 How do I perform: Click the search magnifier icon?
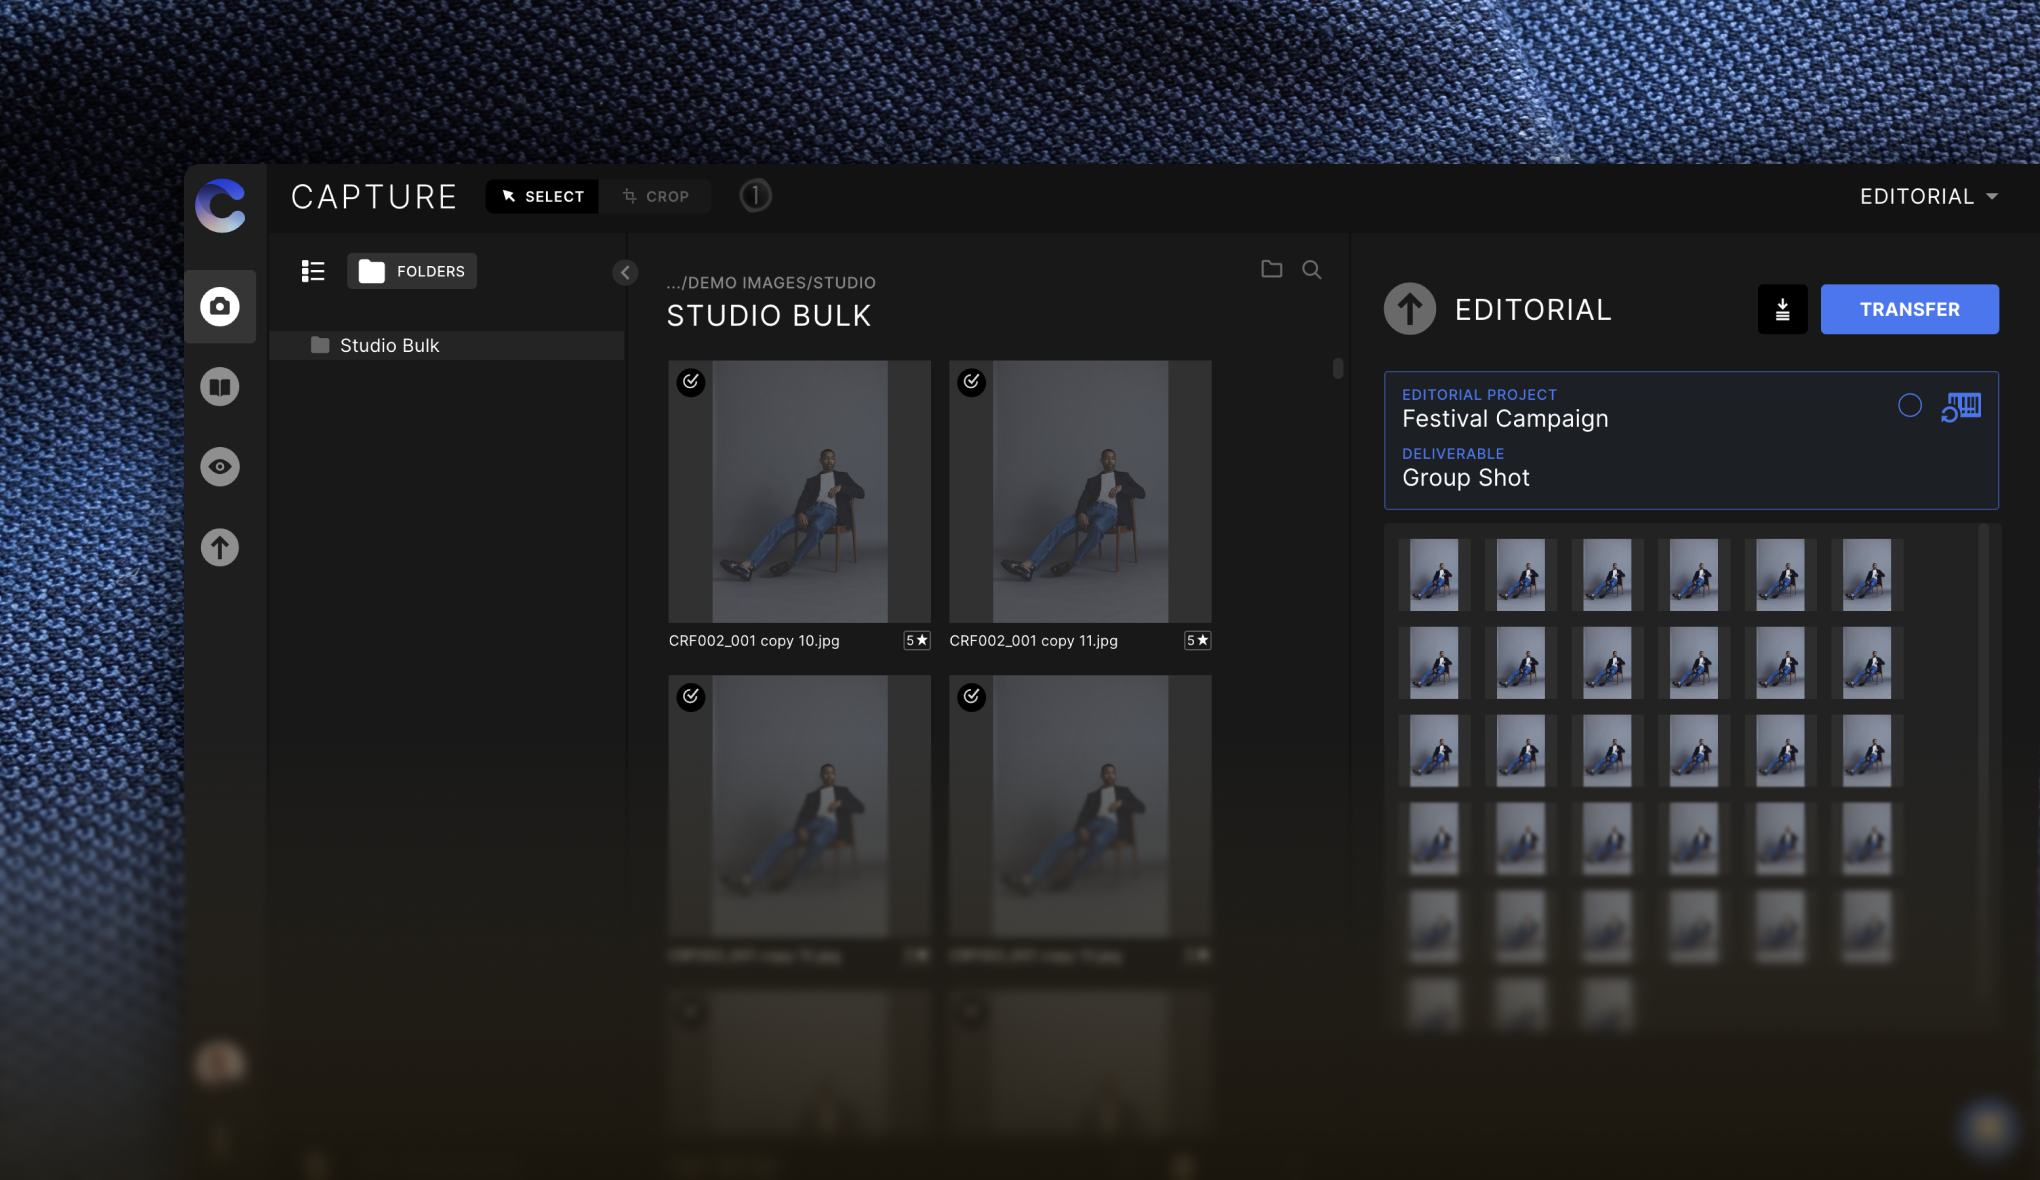1311,270
